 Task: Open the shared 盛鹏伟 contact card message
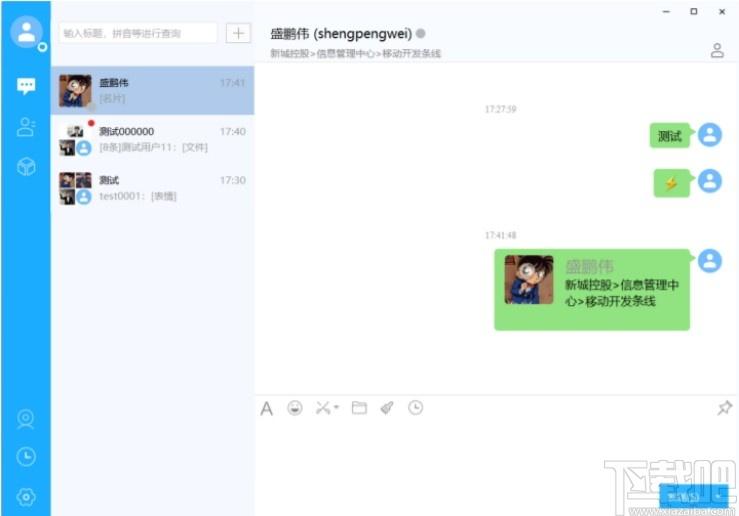tap(592, 289)
